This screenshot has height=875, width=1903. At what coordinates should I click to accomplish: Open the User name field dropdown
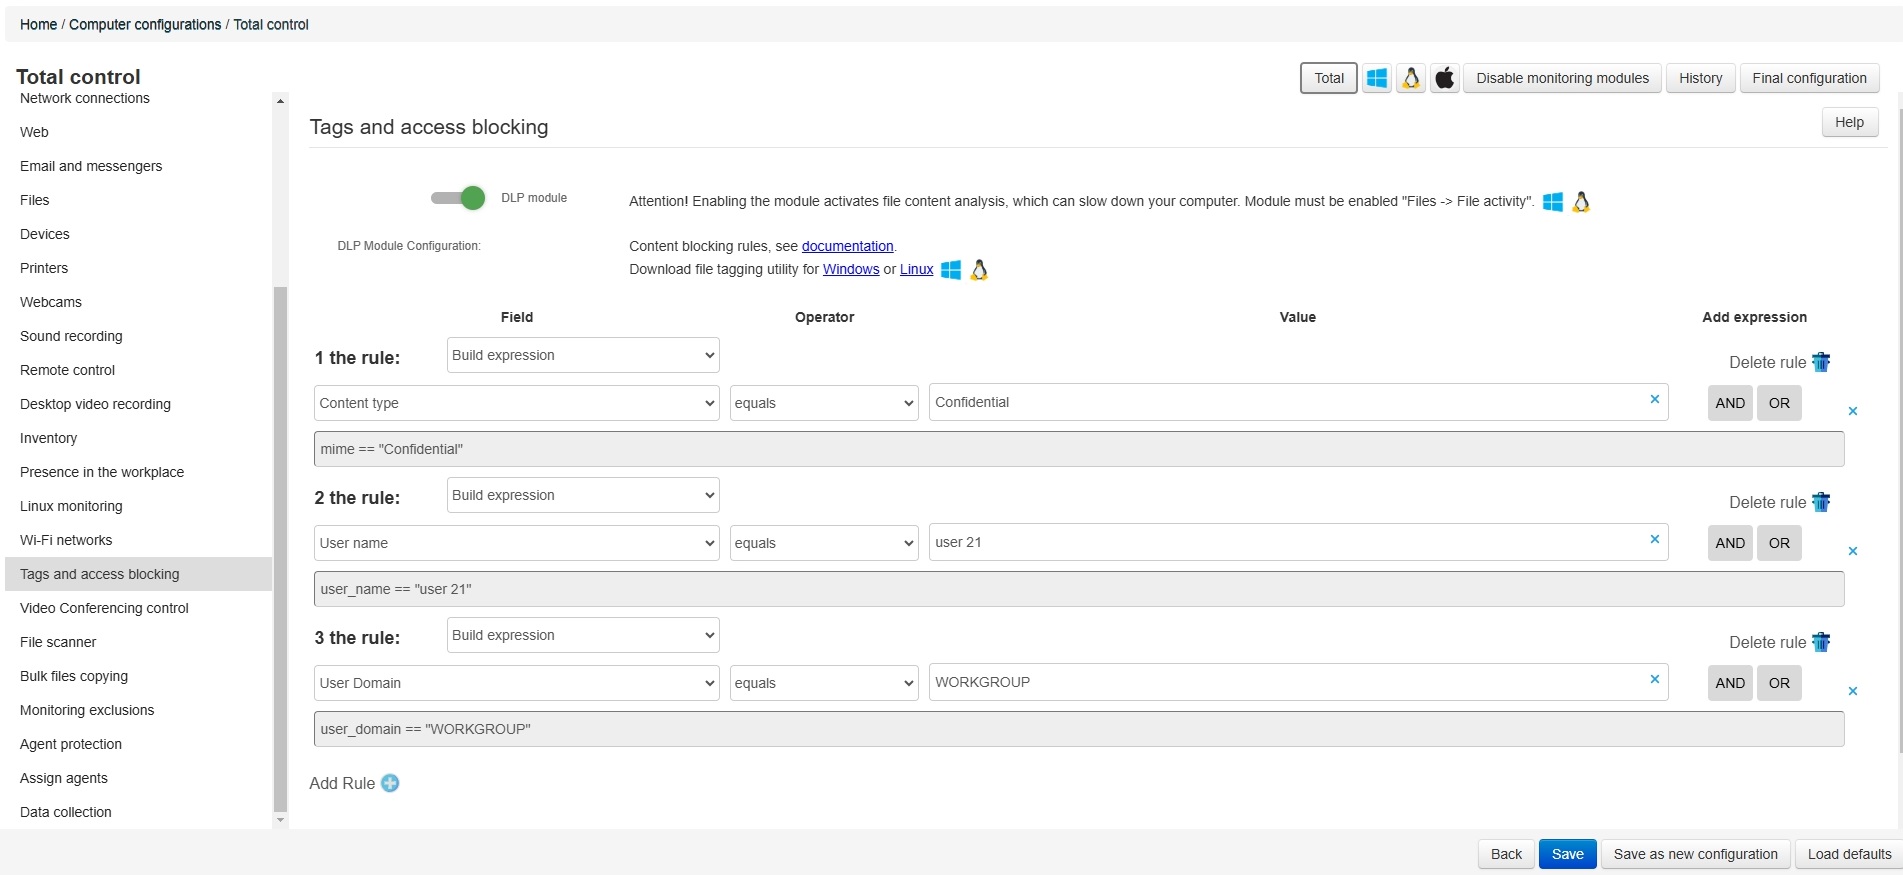[516, 543]
